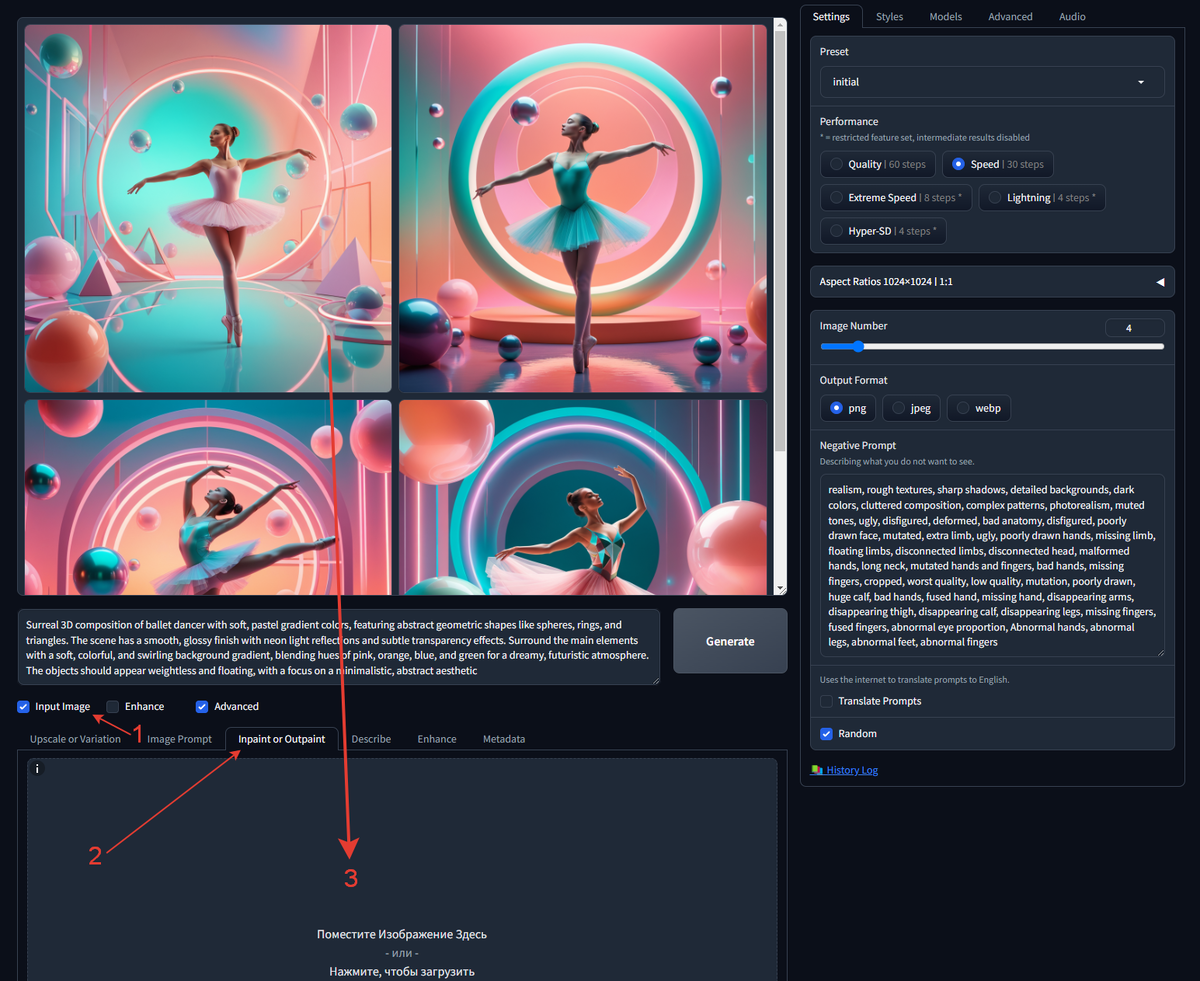
Task: Click into the main prompt text box
Action: click(339, 647)
